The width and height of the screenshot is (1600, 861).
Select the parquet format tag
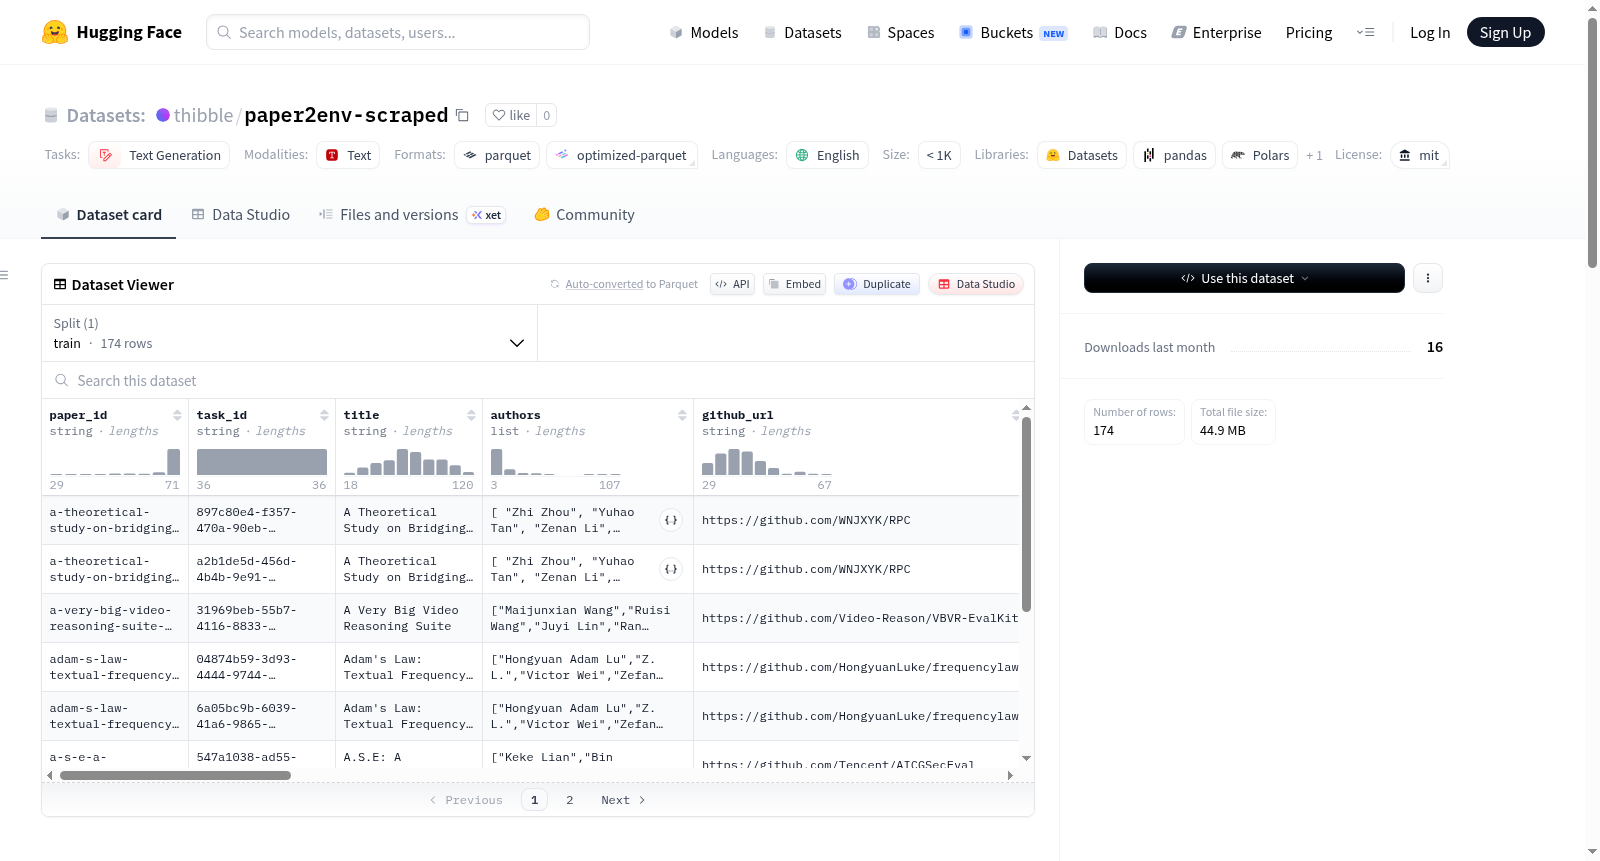tap(497, 155)
